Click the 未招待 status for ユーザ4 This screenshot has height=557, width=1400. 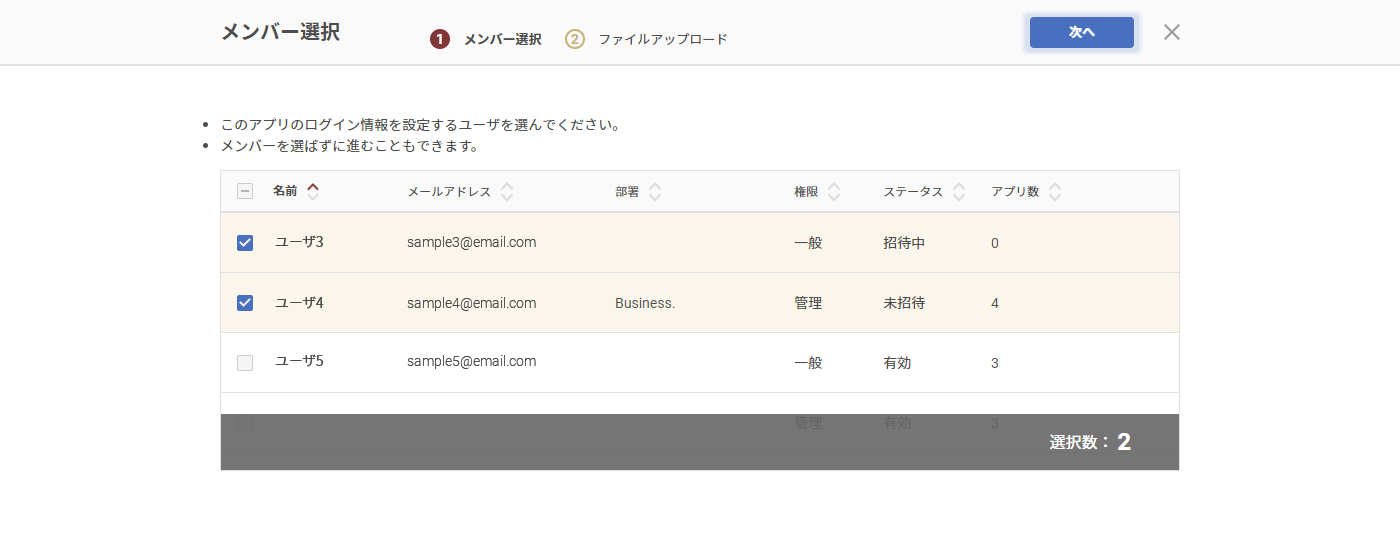pyautogui.click(x=904, y=303)
